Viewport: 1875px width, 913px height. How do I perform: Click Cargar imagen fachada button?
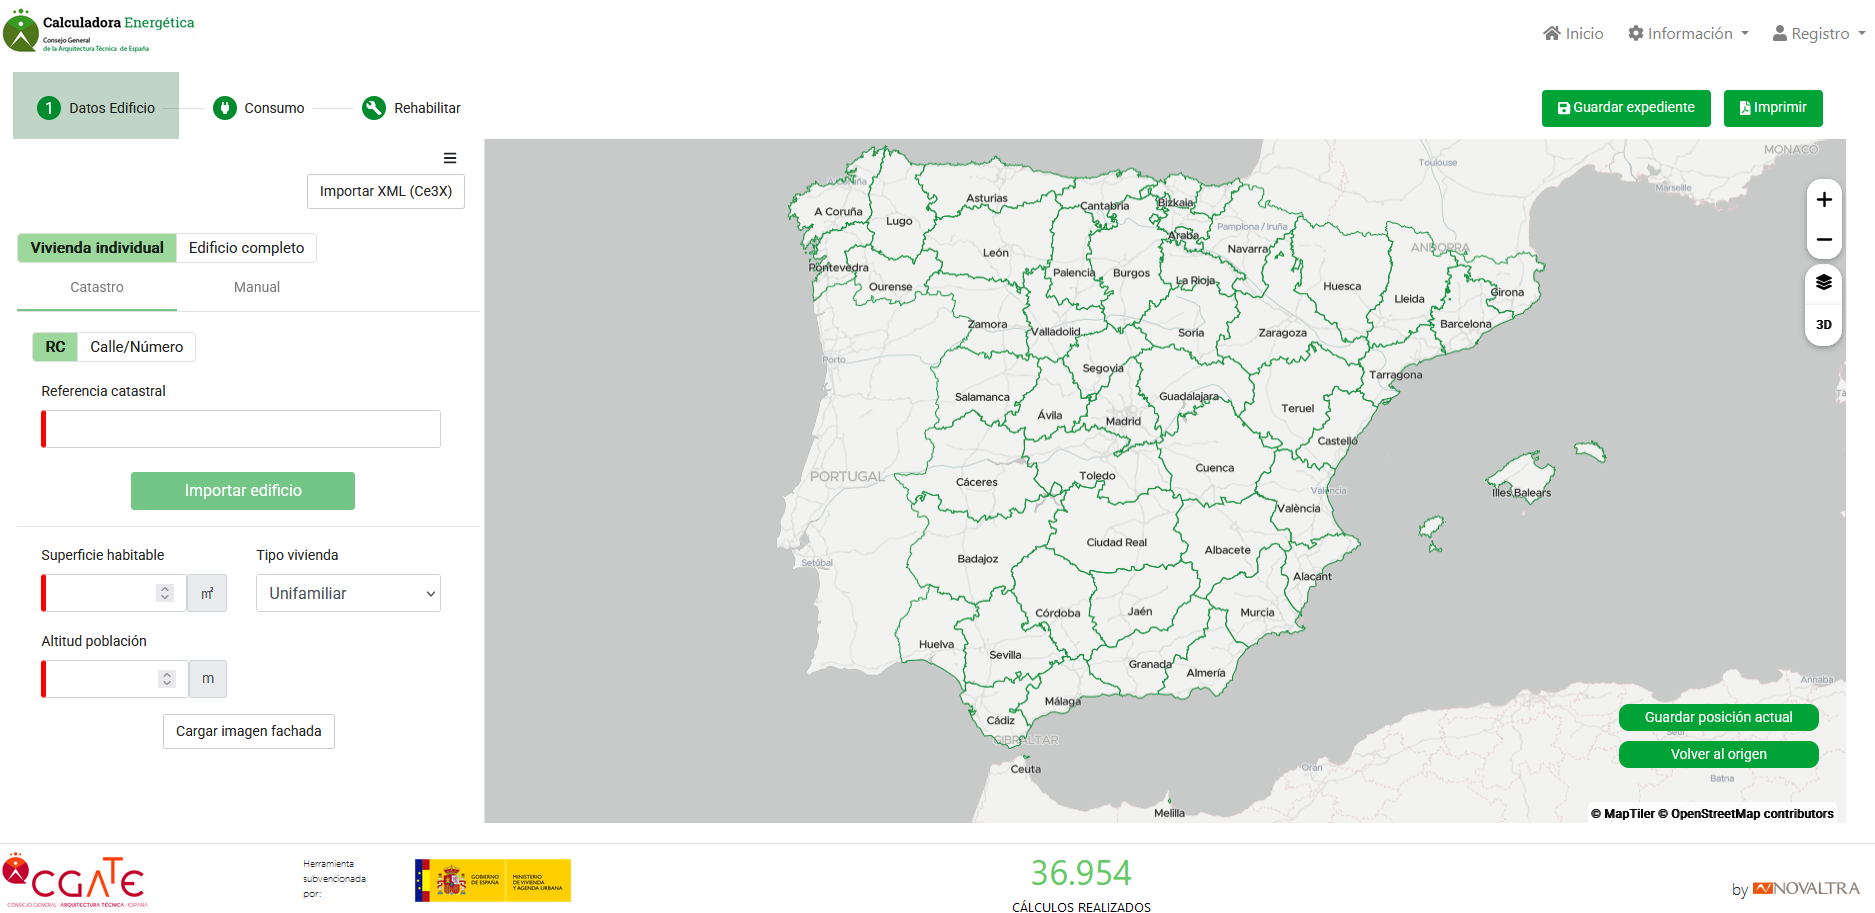pyautogui.click(x=249, y=731)
